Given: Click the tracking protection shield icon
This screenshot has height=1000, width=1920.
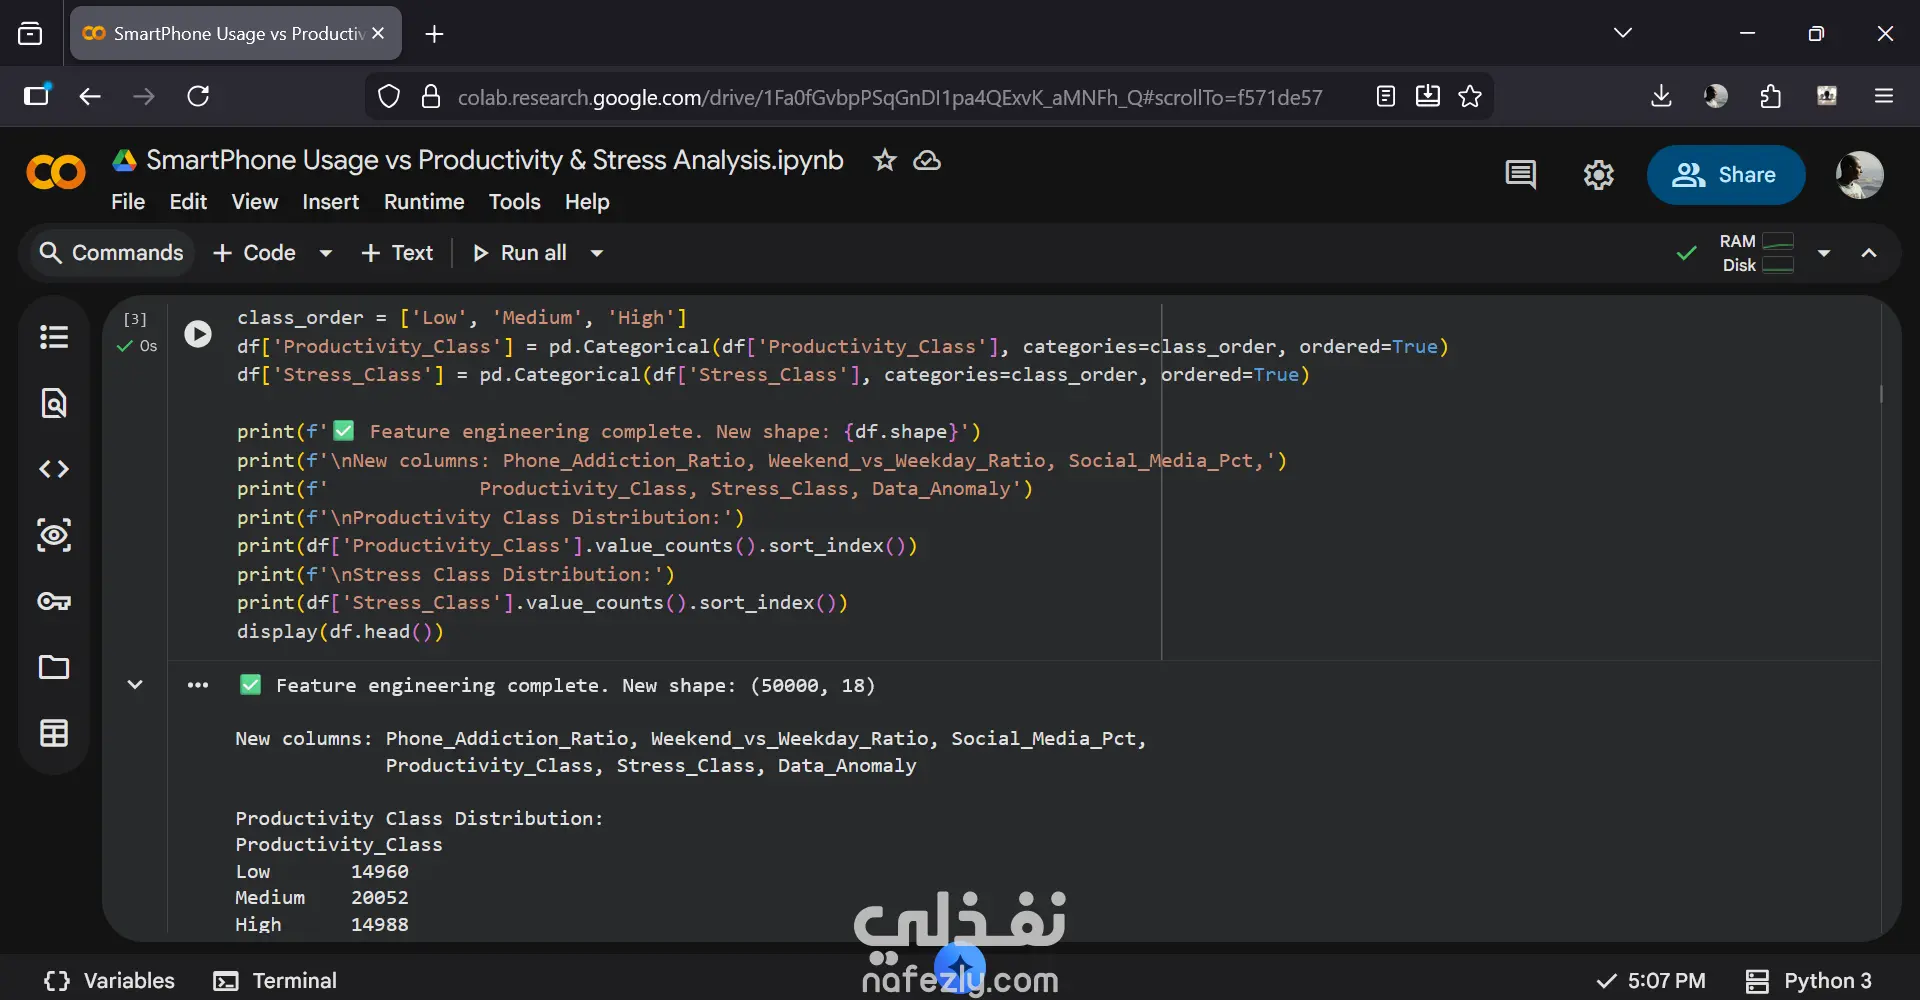Looking at the screenshot, I should 389,96.
